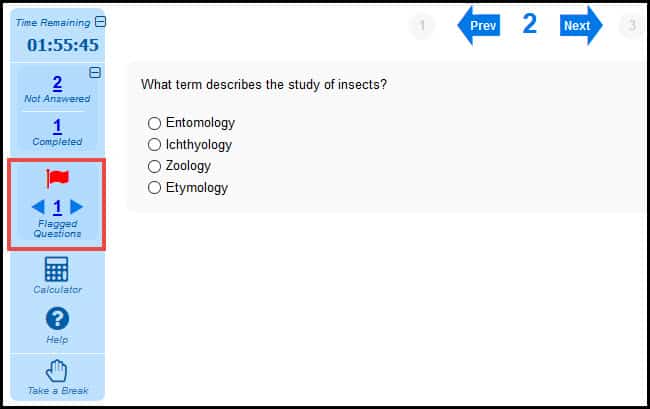Choose the Zoology radio button

click(154, 166)
